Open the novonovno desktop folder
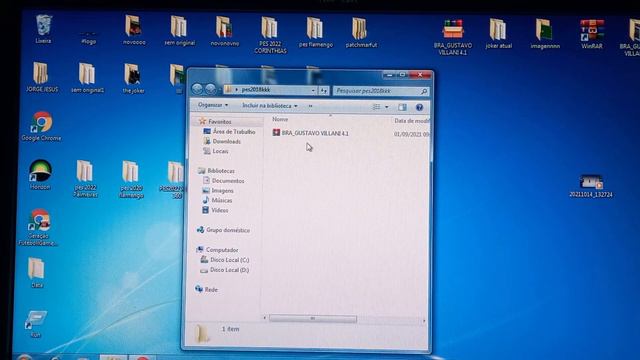 [x=224, y=31]
